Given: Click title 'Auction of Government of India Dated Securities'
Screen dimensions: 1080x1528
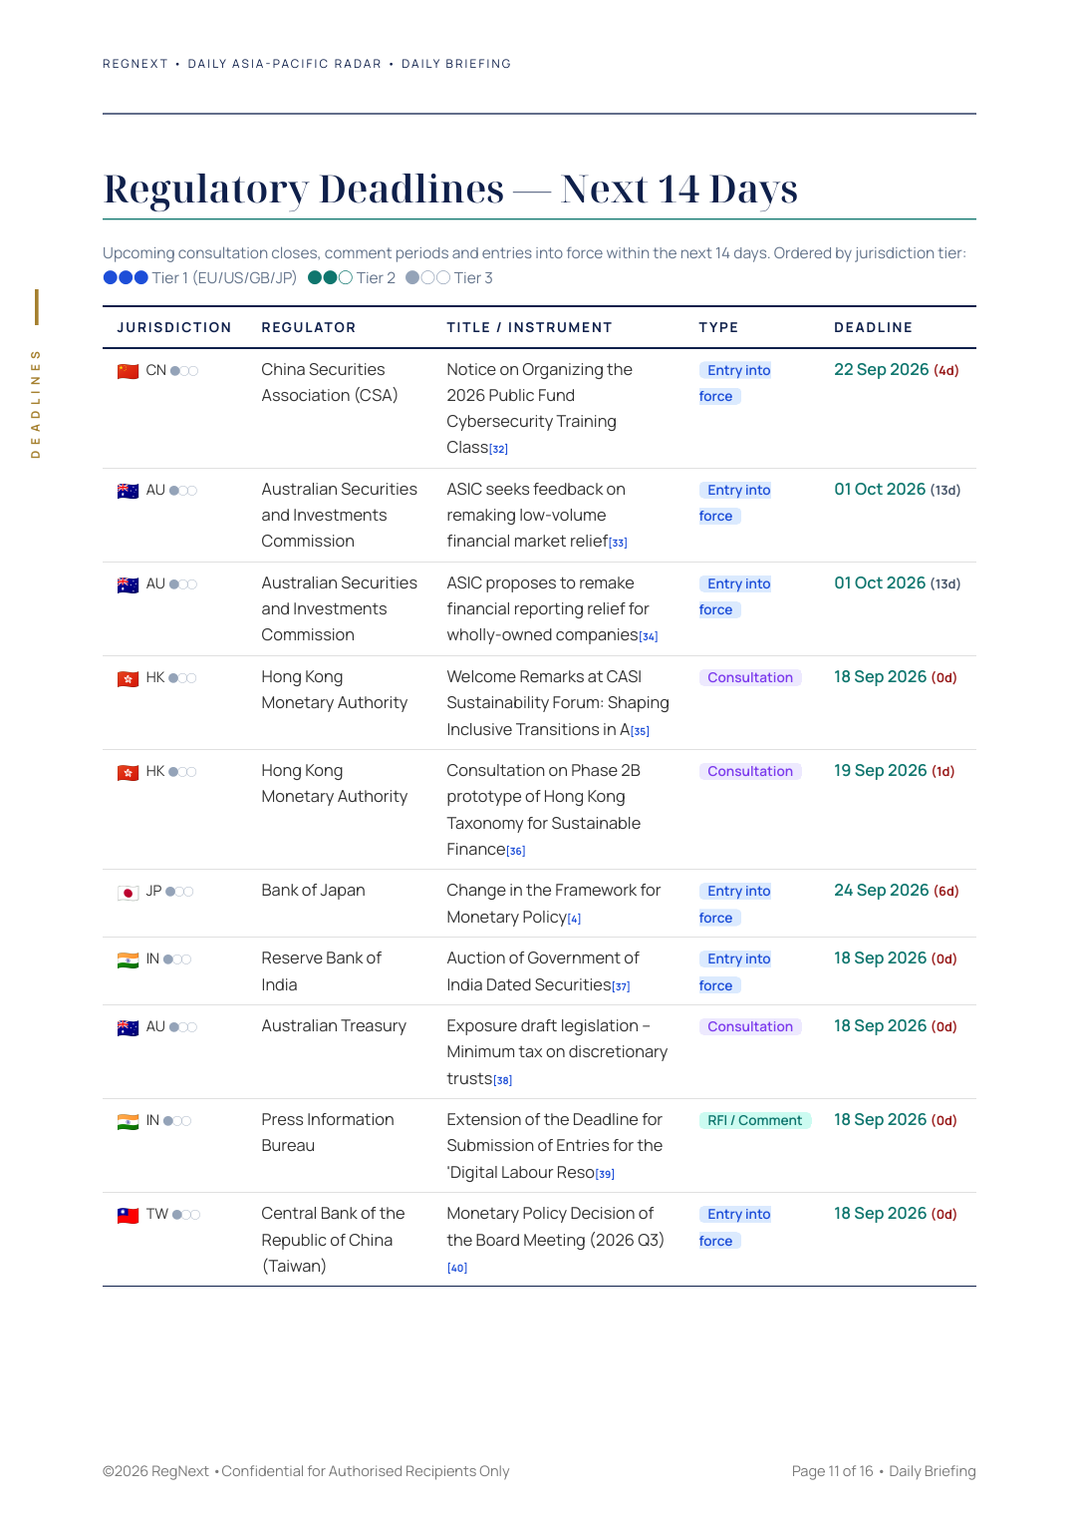Looking at the screenshot, I should coord(543,972).
